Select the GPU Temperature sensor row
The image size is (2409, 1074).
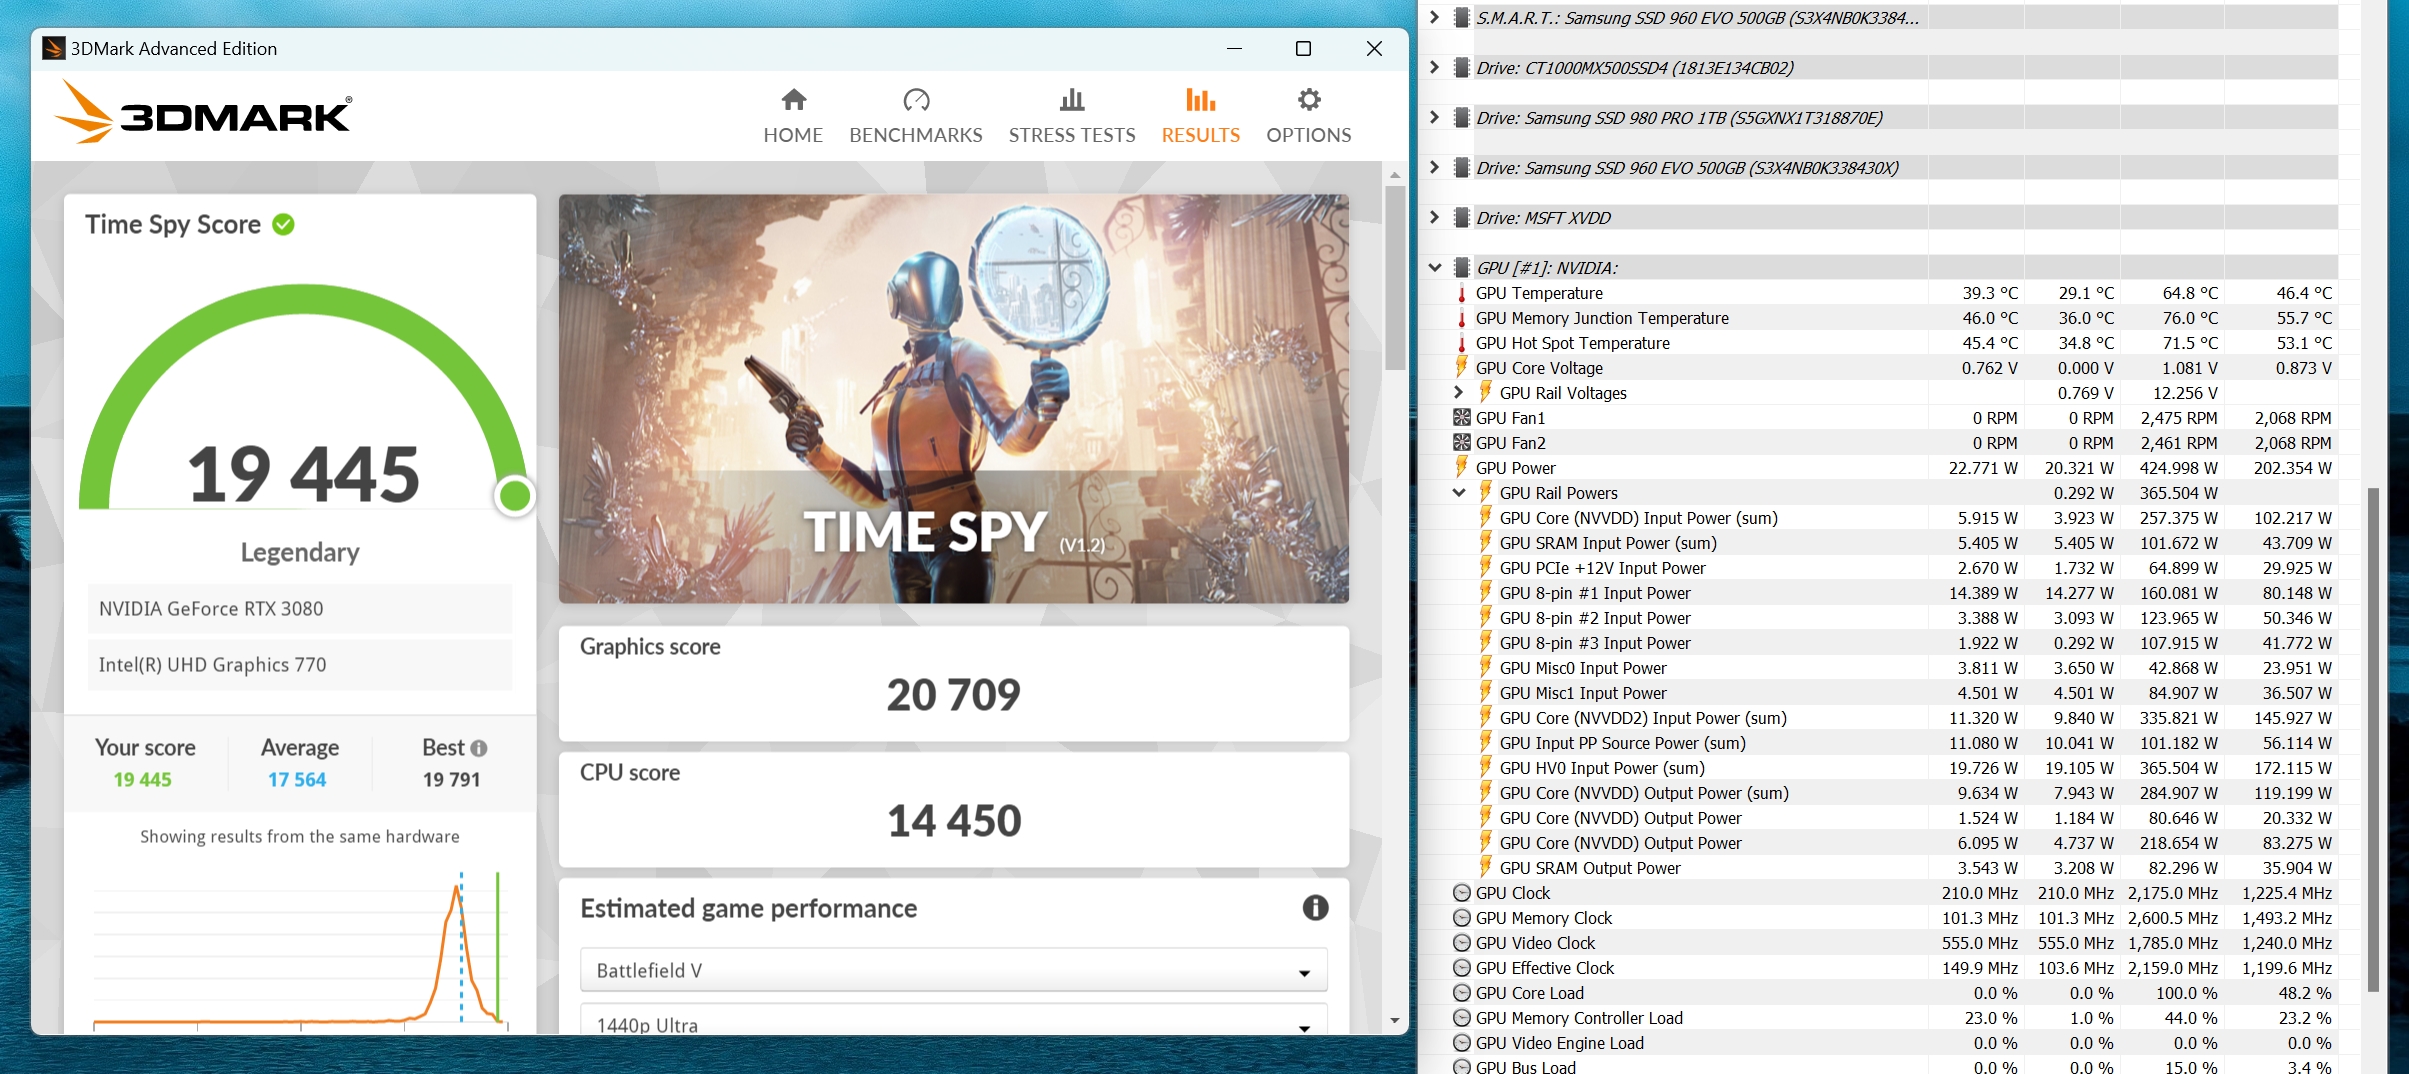[x=1539, y=293]
